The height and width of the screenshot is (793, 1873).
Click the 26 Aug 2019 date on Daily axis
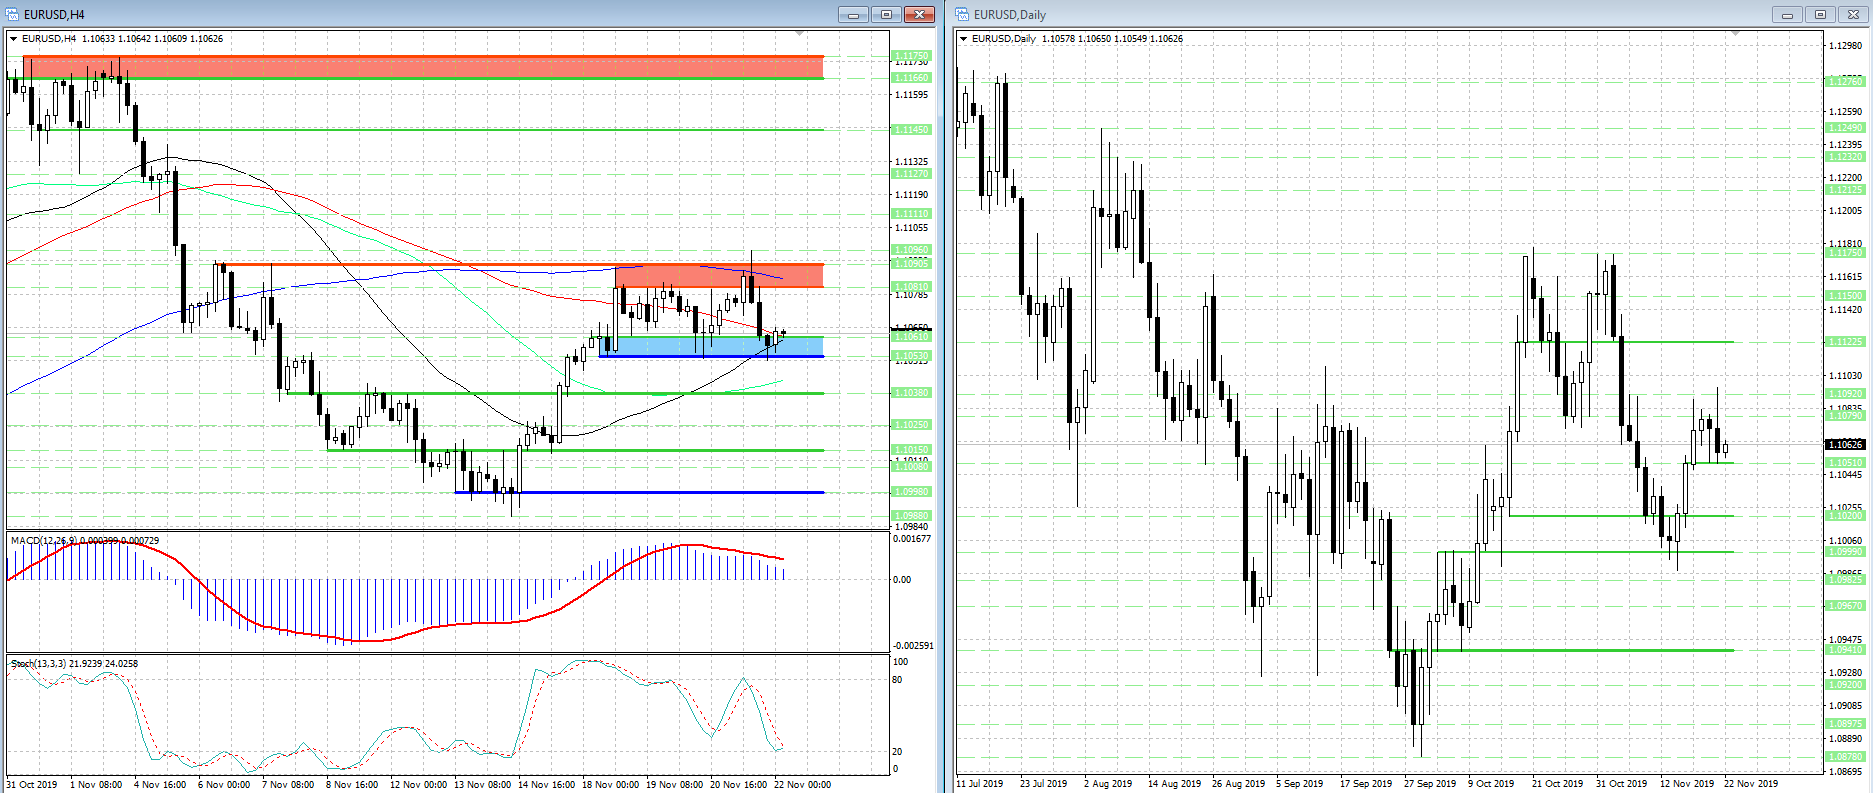1238,784
